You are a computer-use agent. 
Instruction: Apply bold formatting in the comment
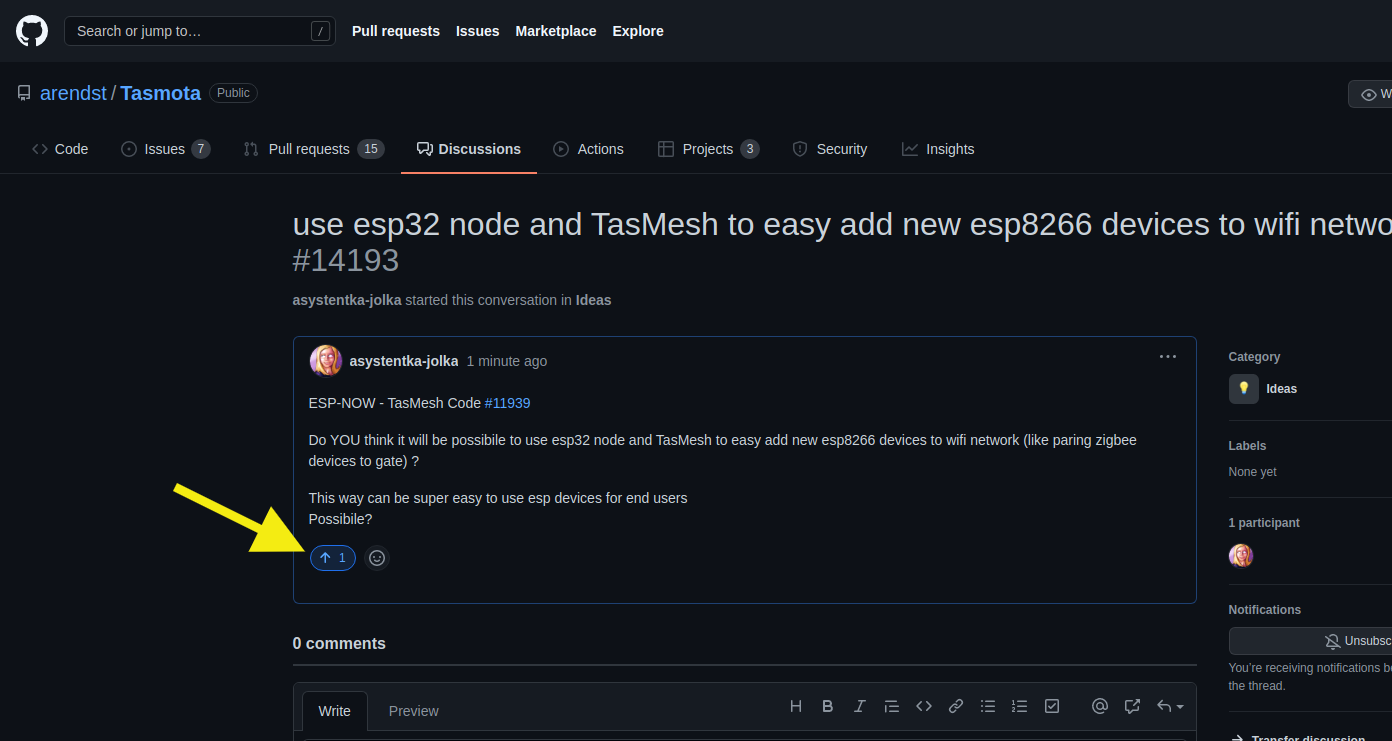(x=828, y=706)
